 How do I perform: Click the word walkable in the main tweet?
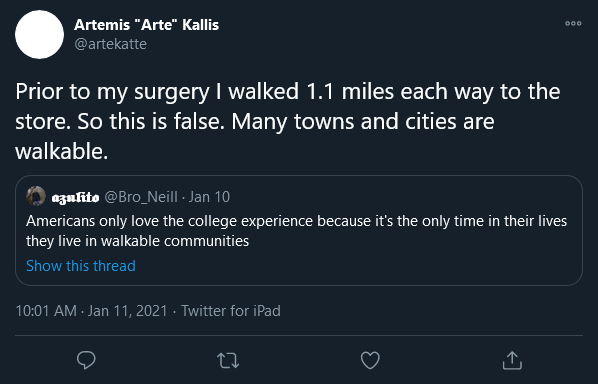(x=60, y=151)
